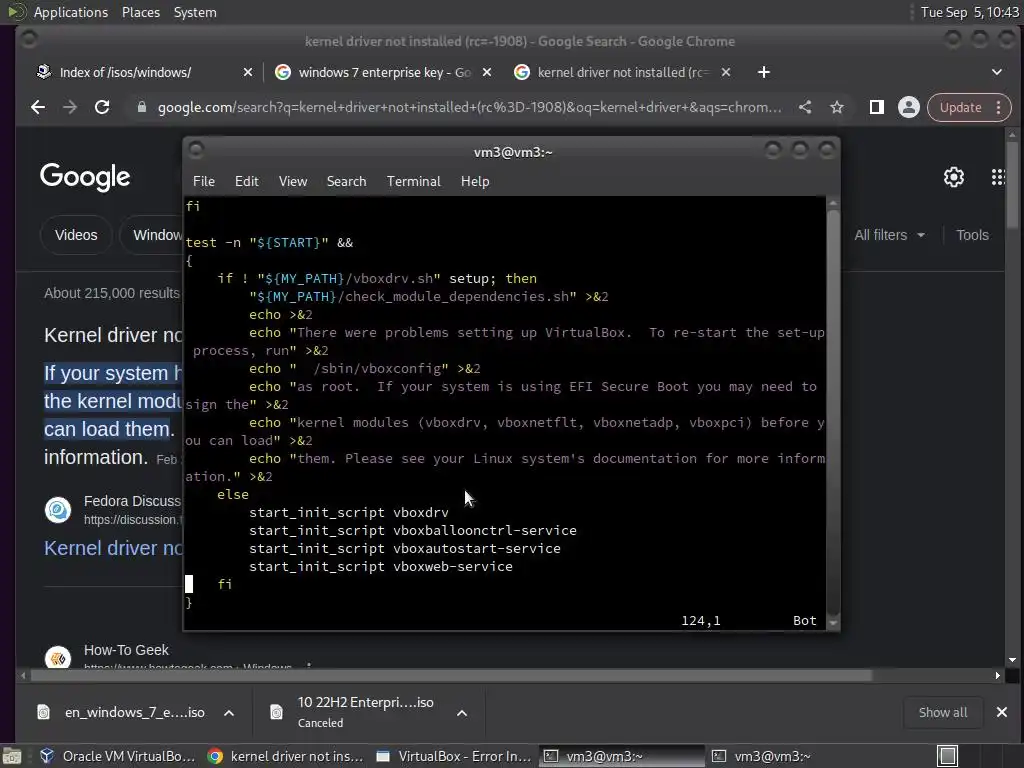Open the Kernel driver result link
The height and width of the screenshot is (768, 1024).
113,548
